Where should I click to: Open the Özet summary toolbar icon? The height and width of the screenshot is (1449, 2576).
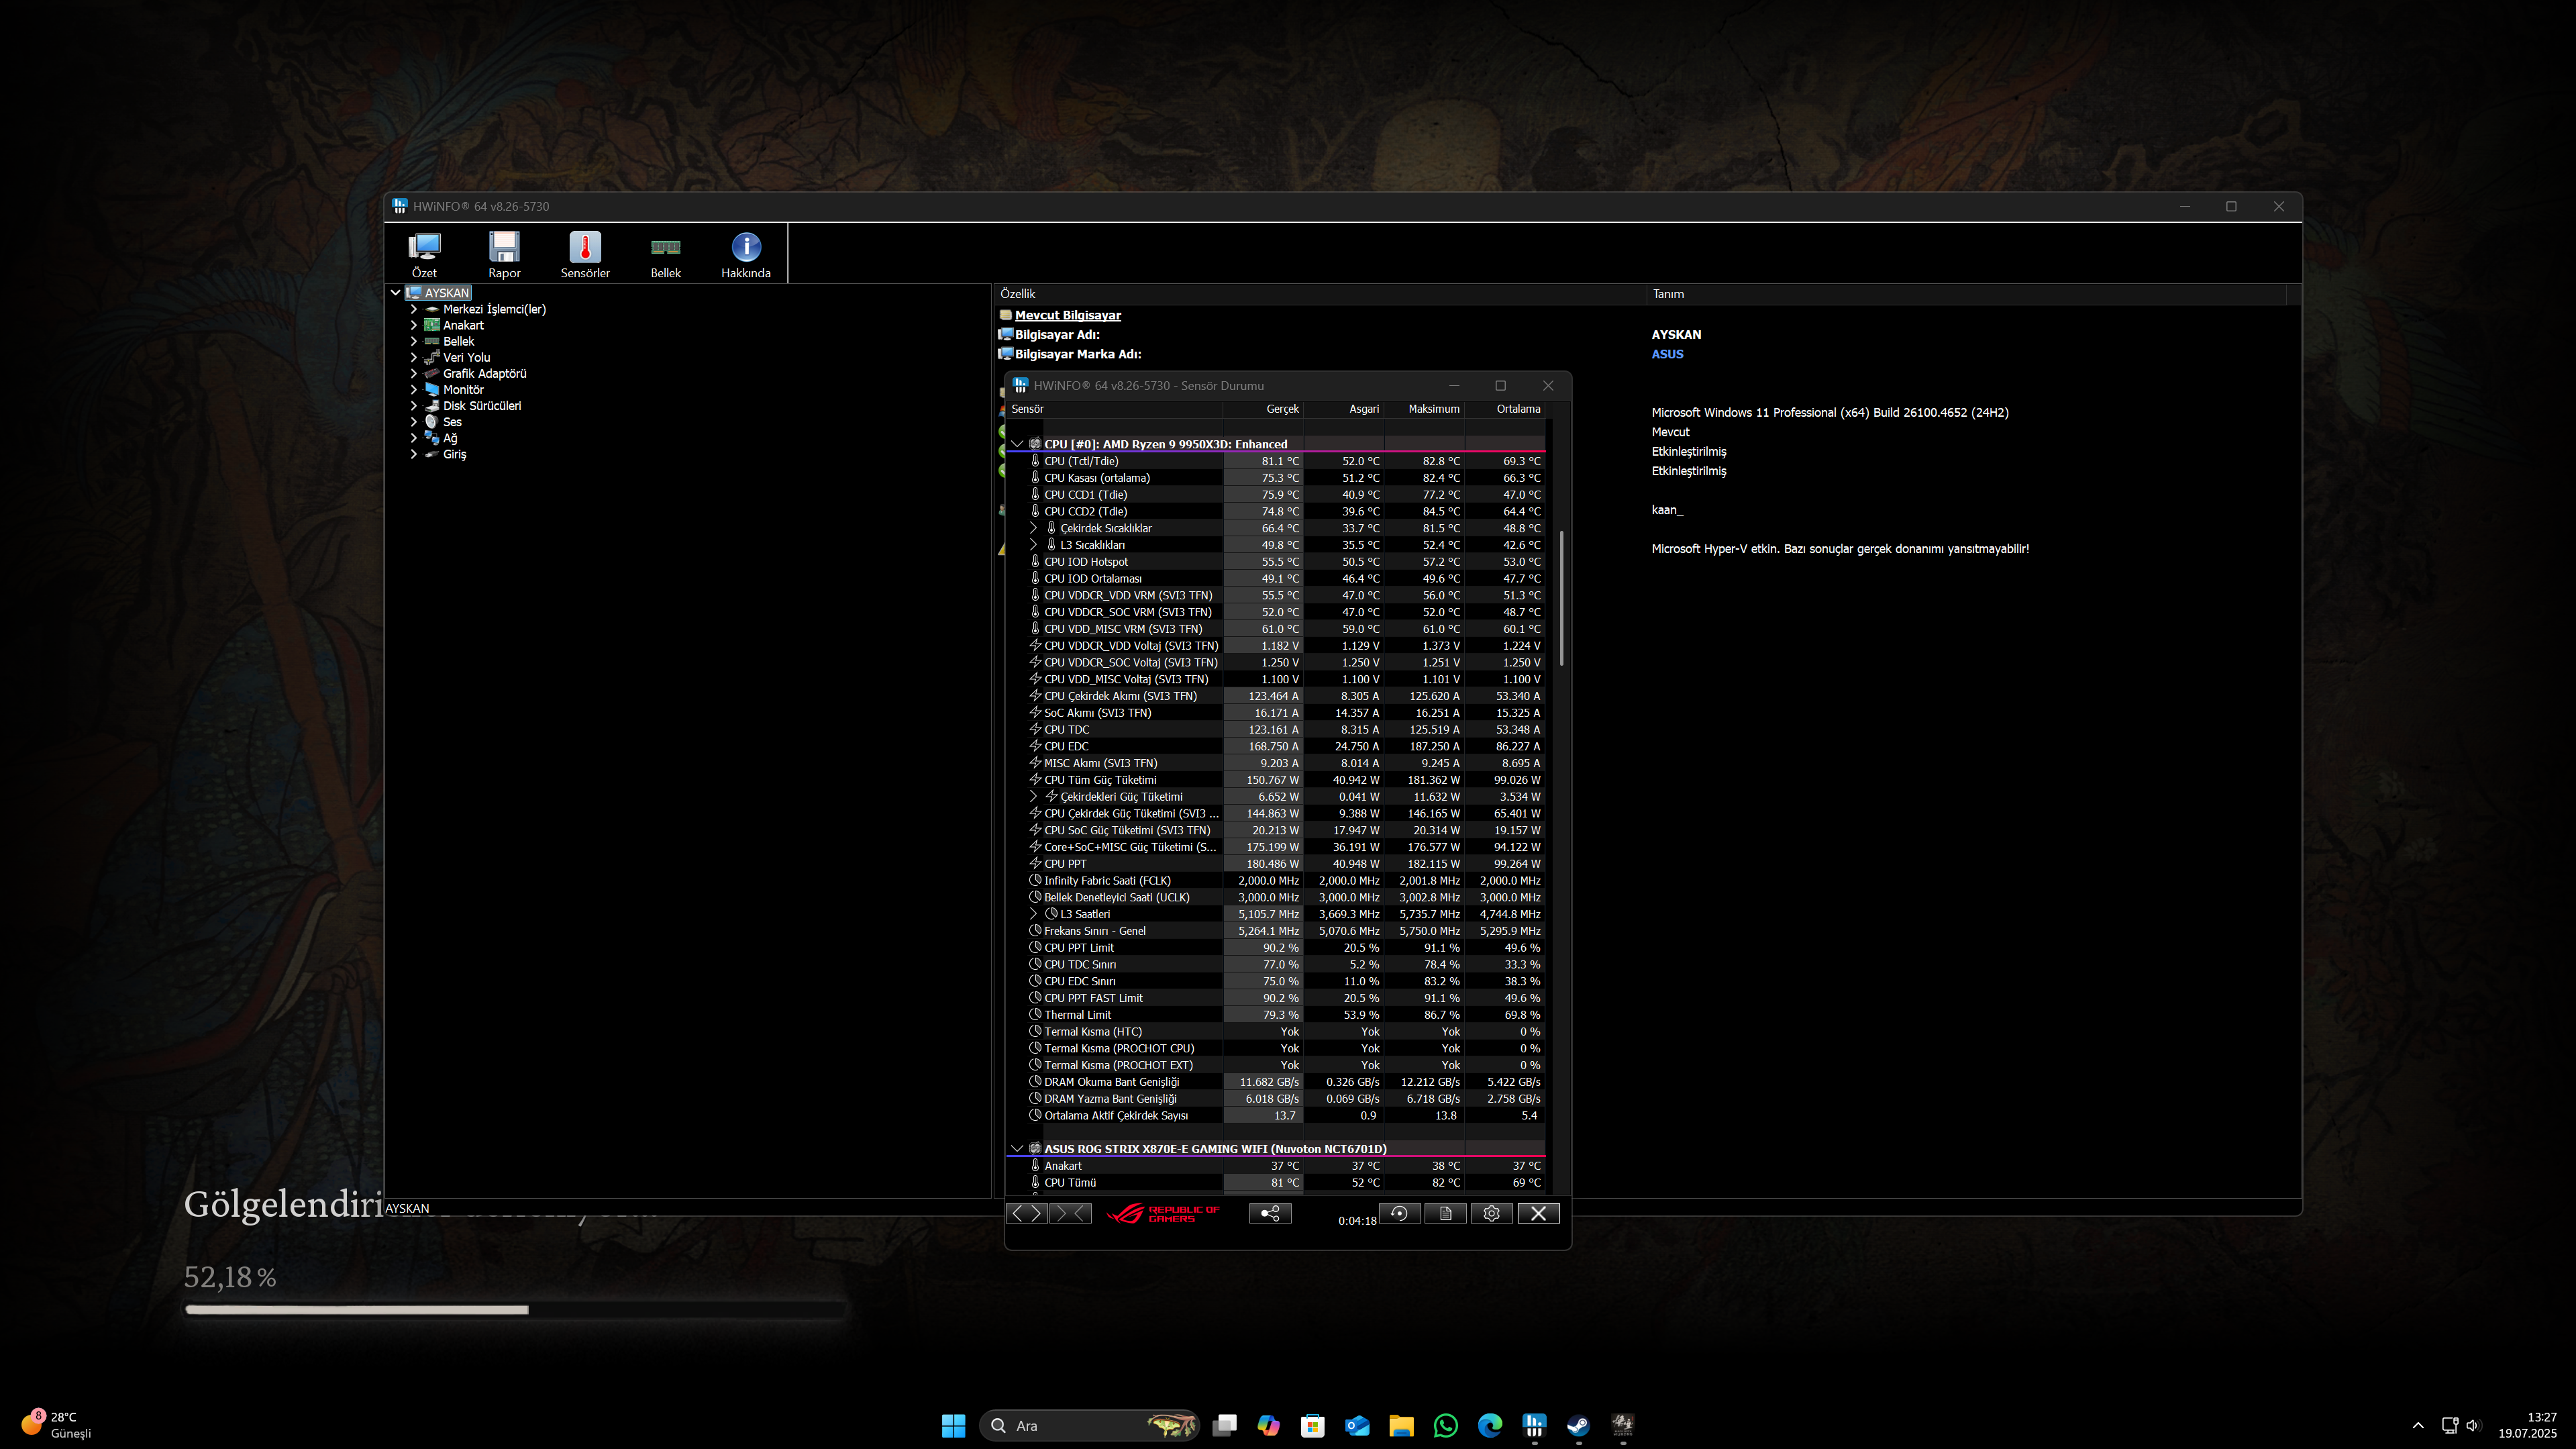(x=424, y=254)
